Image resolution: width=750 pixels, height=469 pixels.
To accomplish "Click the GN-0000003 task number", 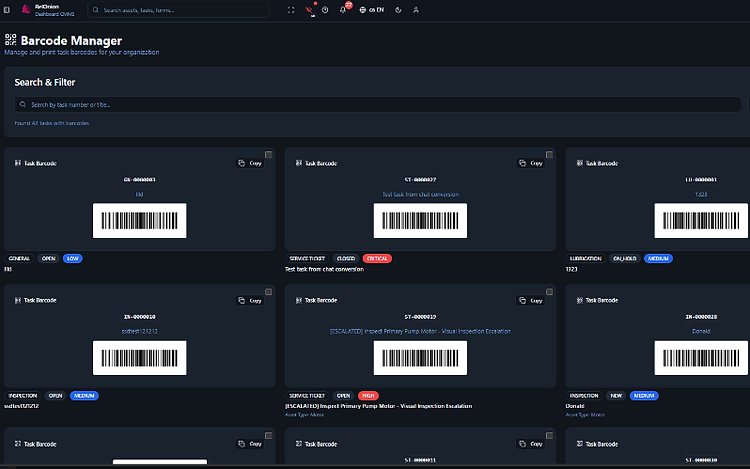I will click(x=140, y=179).
